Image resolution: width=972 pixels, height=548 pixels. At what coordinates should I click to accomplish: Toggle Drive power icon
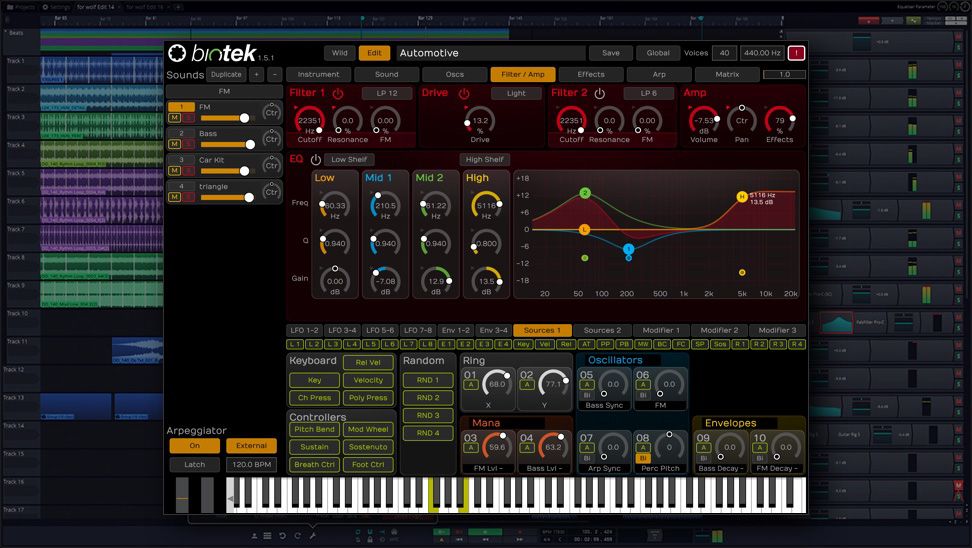pyautogui.click(x=464, y=94)
